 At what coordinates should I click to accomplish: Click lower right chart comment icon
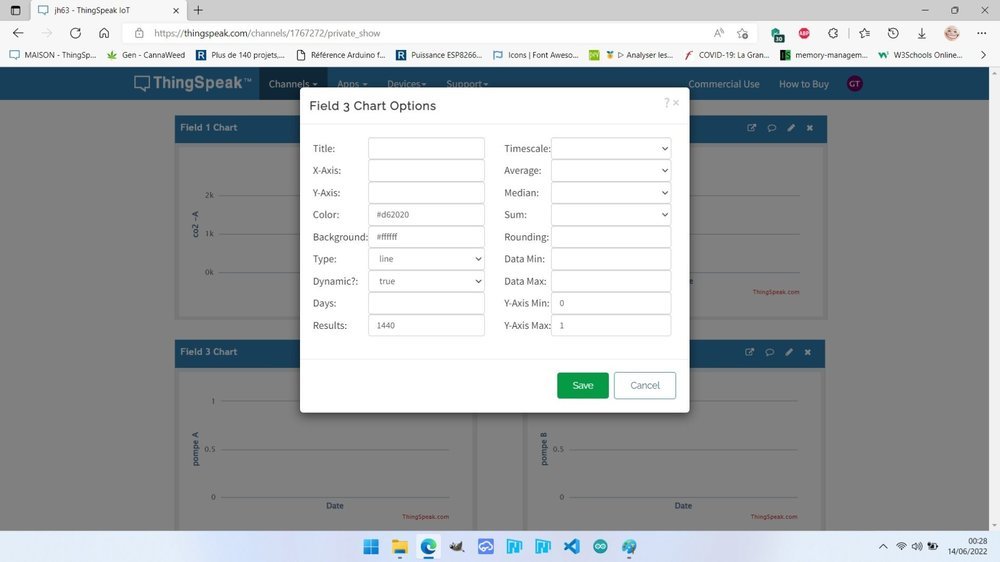(x=770, y=352)
